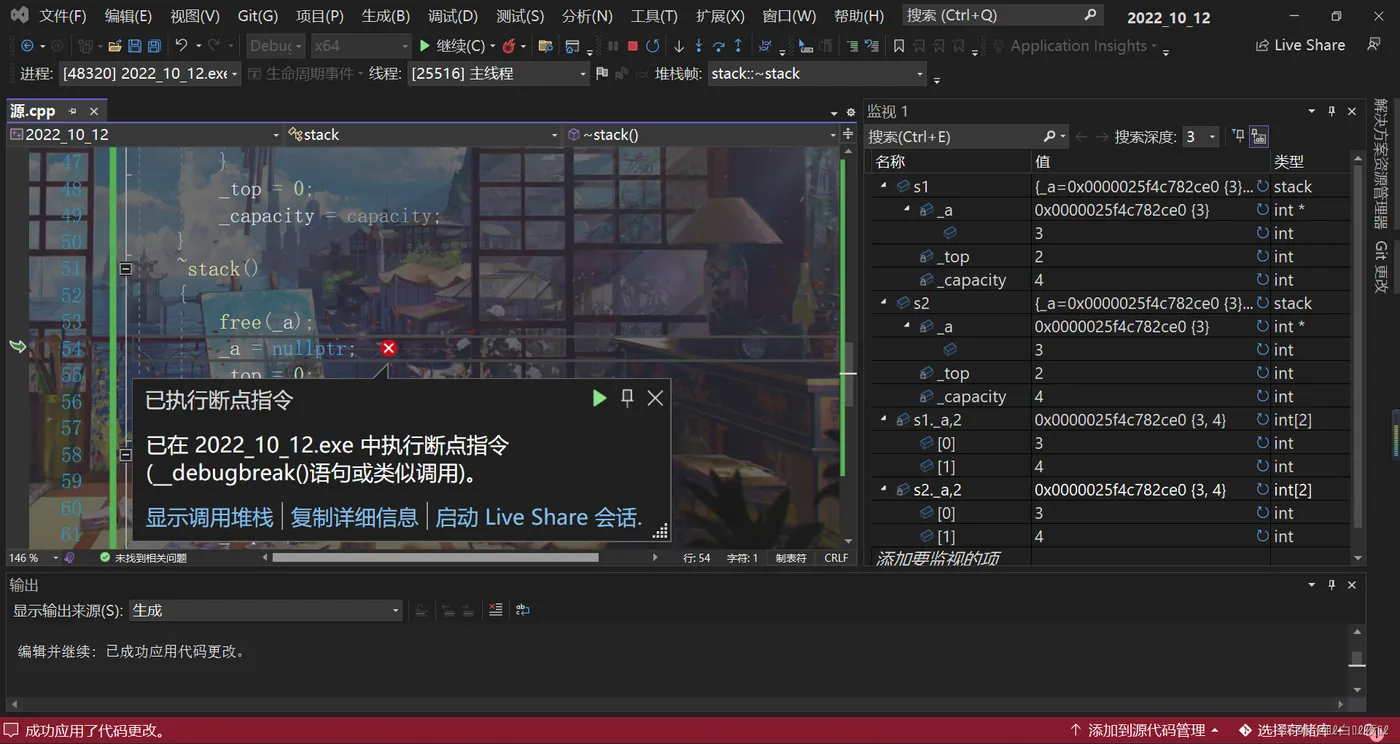Undo the last edit

[181, 46]
